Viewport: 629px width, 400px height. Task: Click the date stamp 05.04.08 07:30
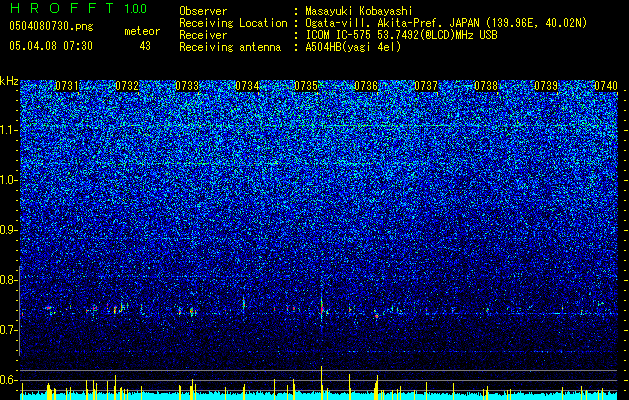coord(51,46)
